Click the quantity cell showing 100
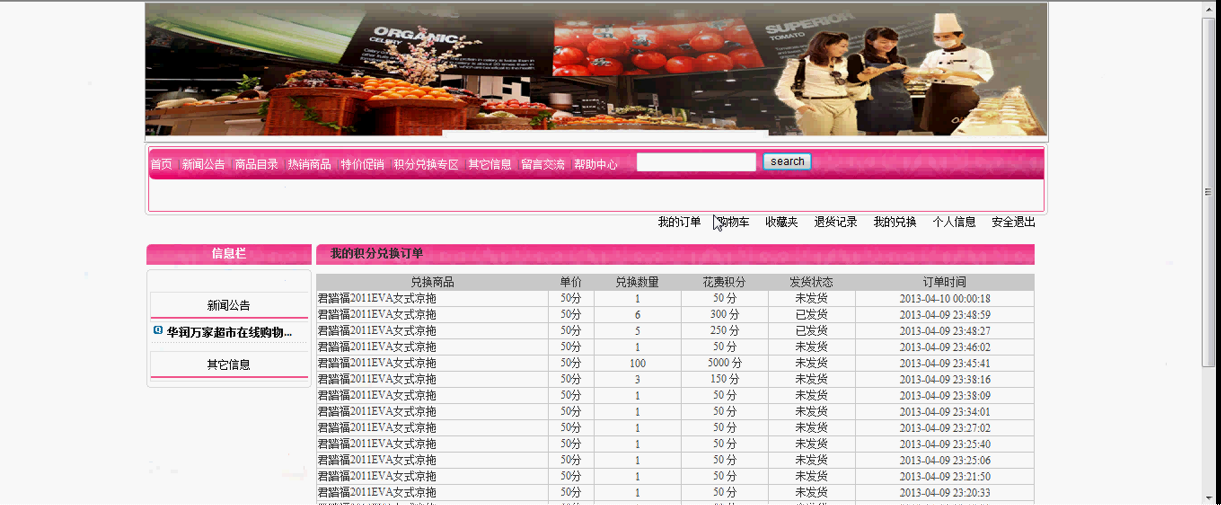This screenshot has width=1221, height=505. pyautogui.click(x=637, y=363)
